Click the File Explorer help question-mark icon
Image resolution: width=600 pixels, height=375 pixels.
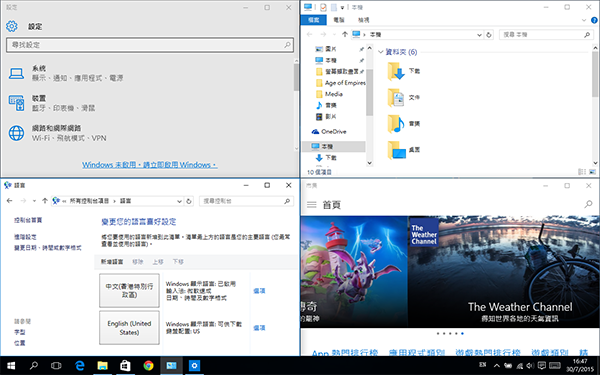593,20
